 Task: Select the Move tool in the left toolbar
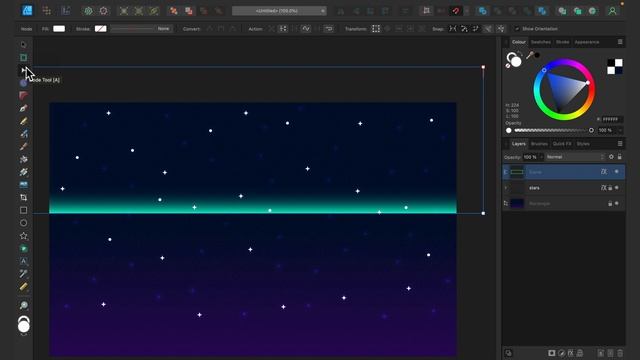coord(24,44)
